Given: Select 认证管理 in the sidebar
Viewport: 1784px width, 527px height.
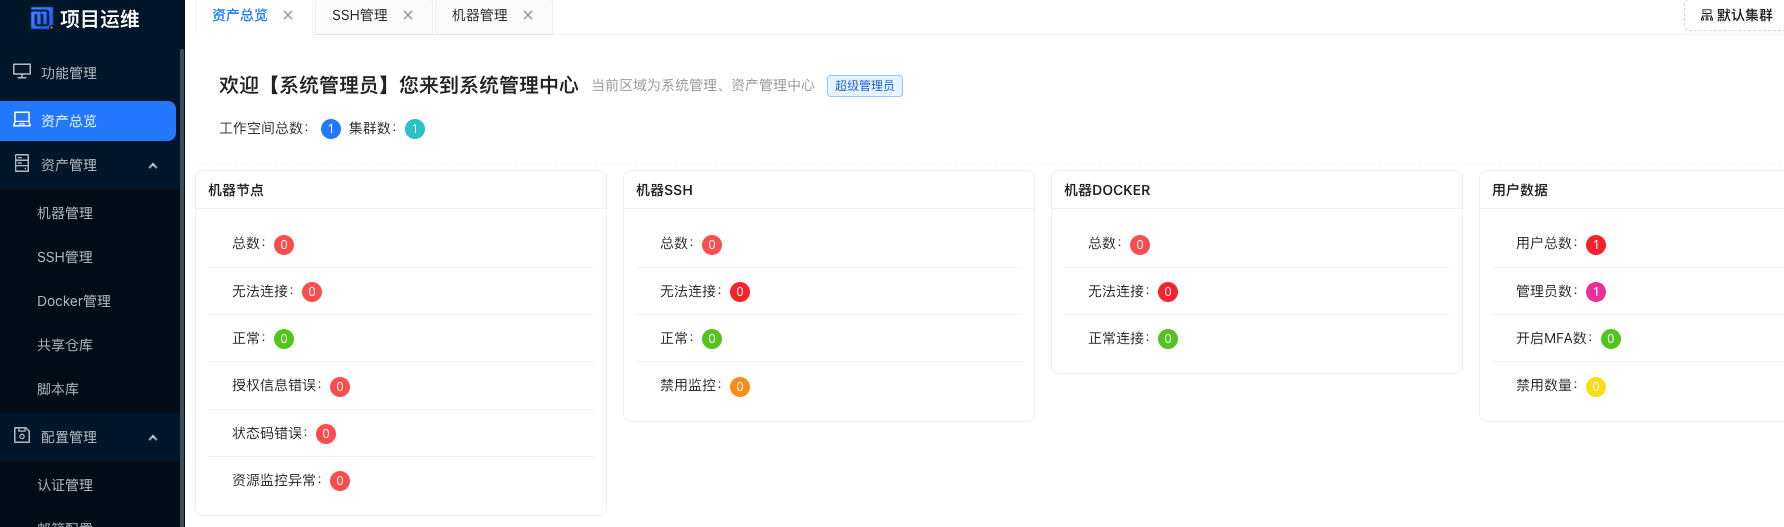Looking at the screenshot, I should [x=65, y=485].
